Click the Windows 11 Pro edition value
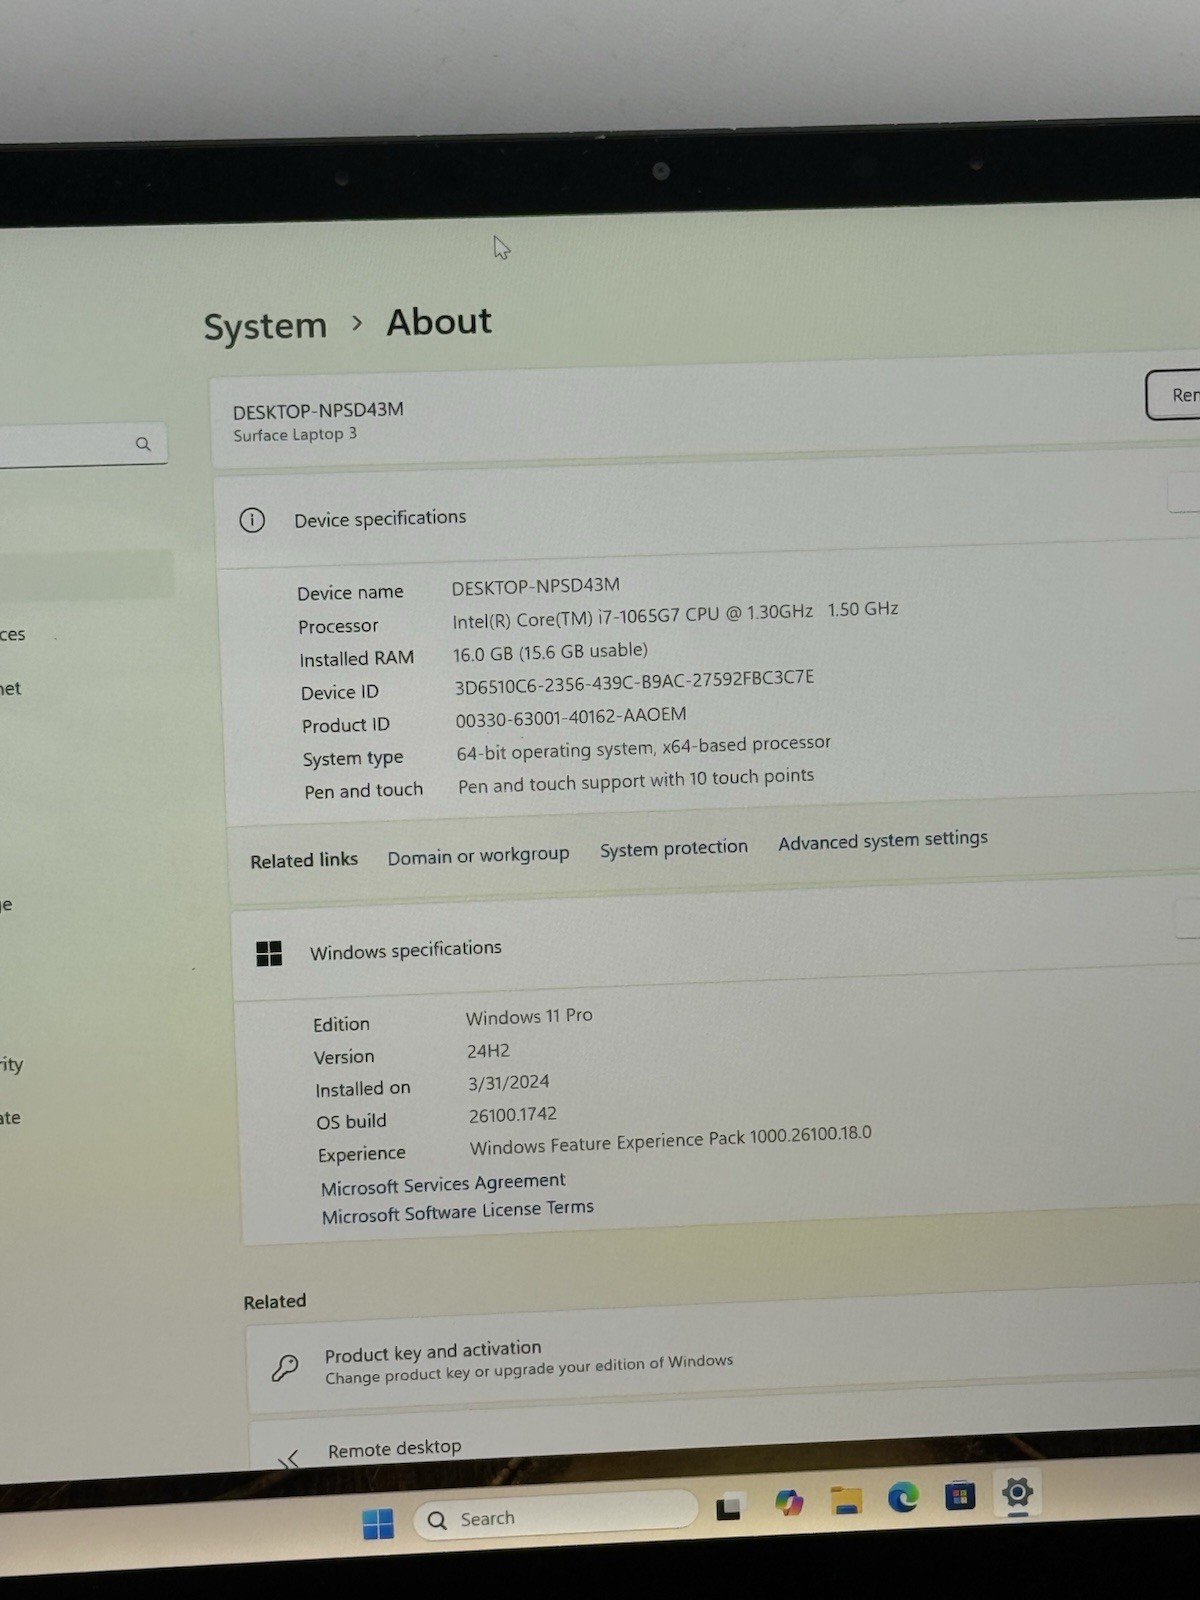The height and width of the screenshot is (1600, 1200). pos(529,1017)
